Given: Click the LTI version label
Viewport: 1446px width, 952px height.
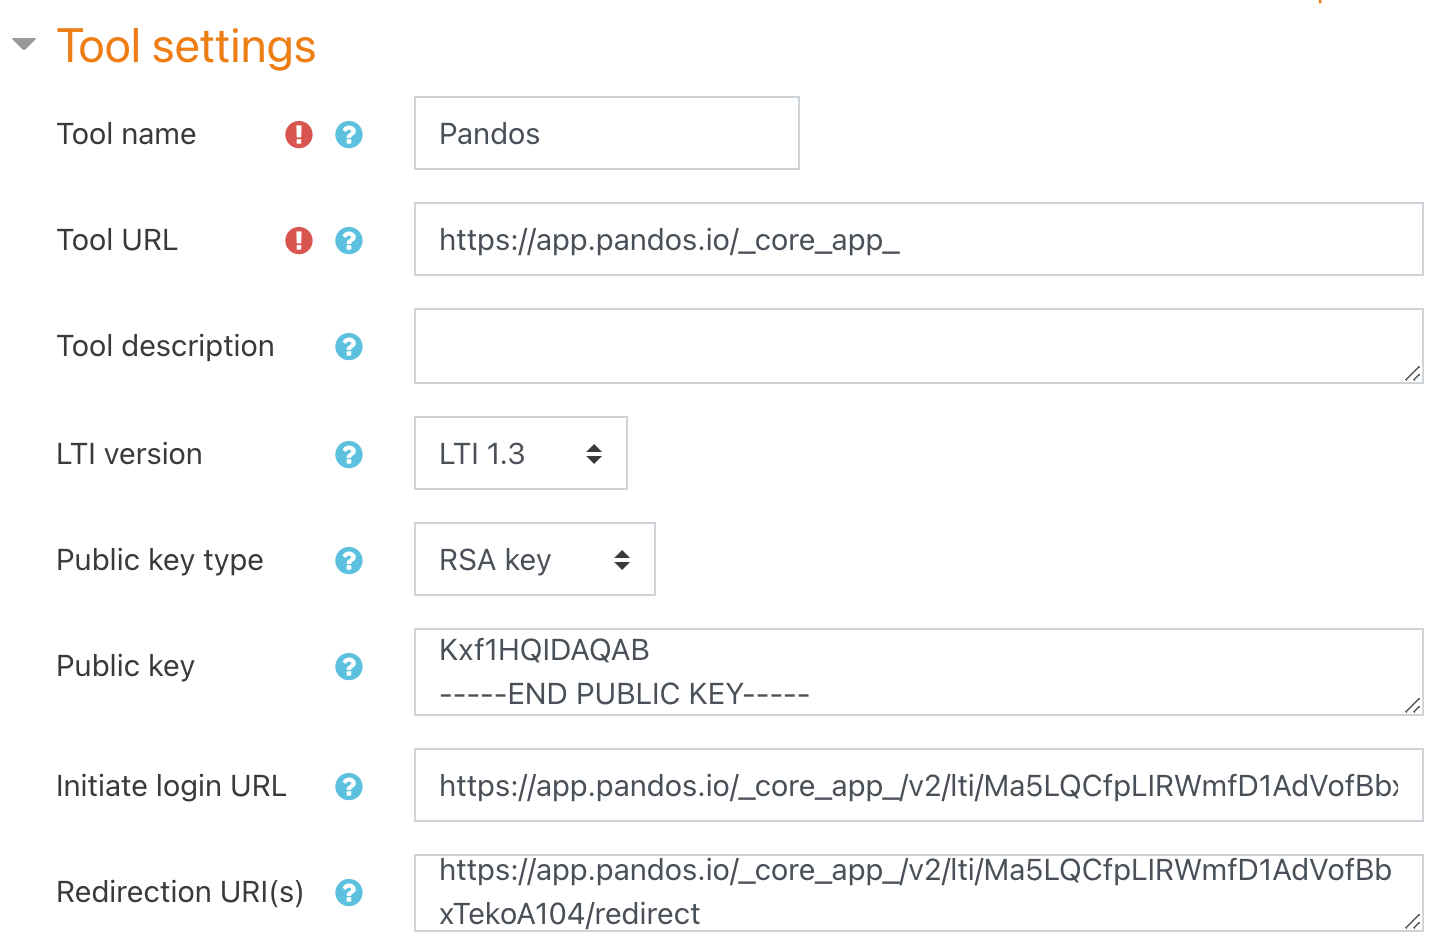Looking at the screenshot, I should coord(129,454).
